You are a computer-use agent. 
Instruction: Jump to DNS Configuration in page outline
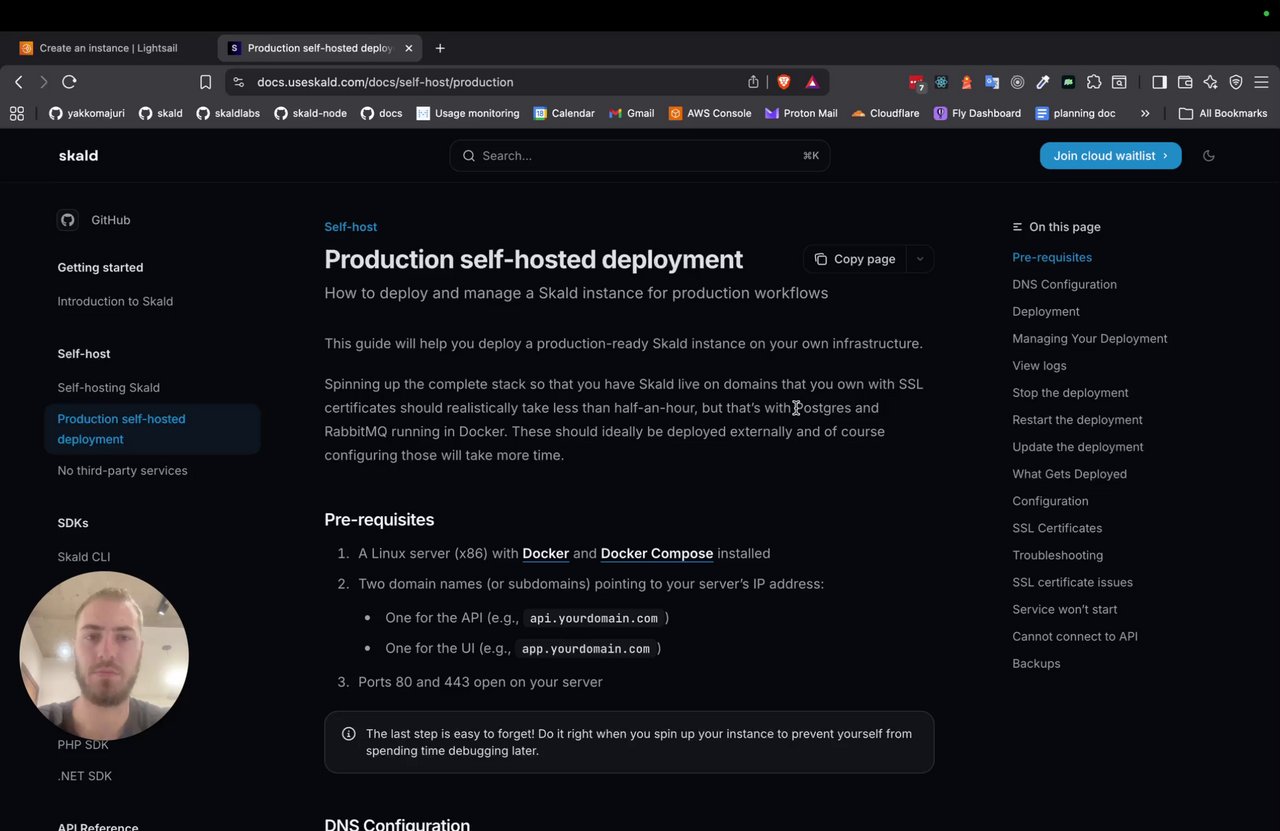1064,284
